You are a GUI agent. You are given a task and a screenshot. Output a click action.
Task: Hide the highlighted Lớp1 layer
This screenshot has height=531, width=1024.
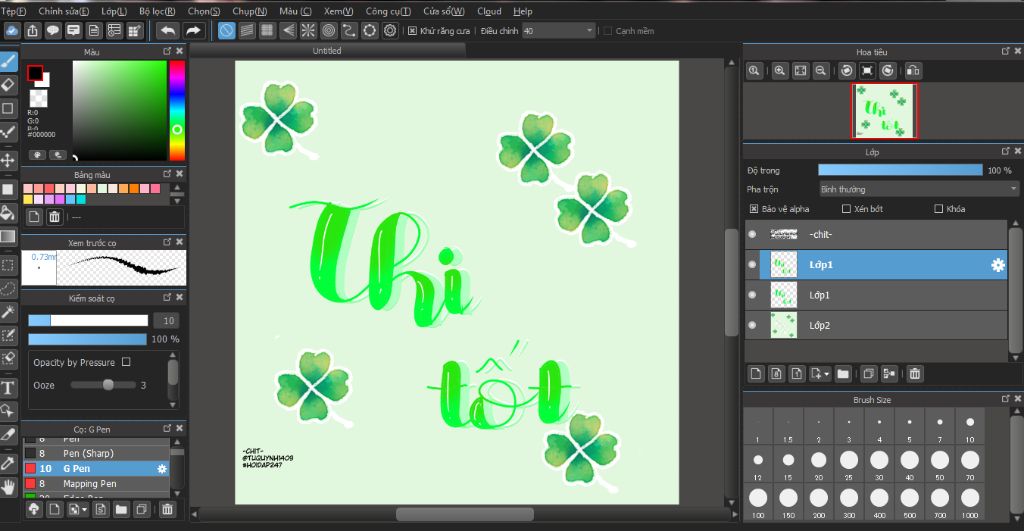[752, 265]
